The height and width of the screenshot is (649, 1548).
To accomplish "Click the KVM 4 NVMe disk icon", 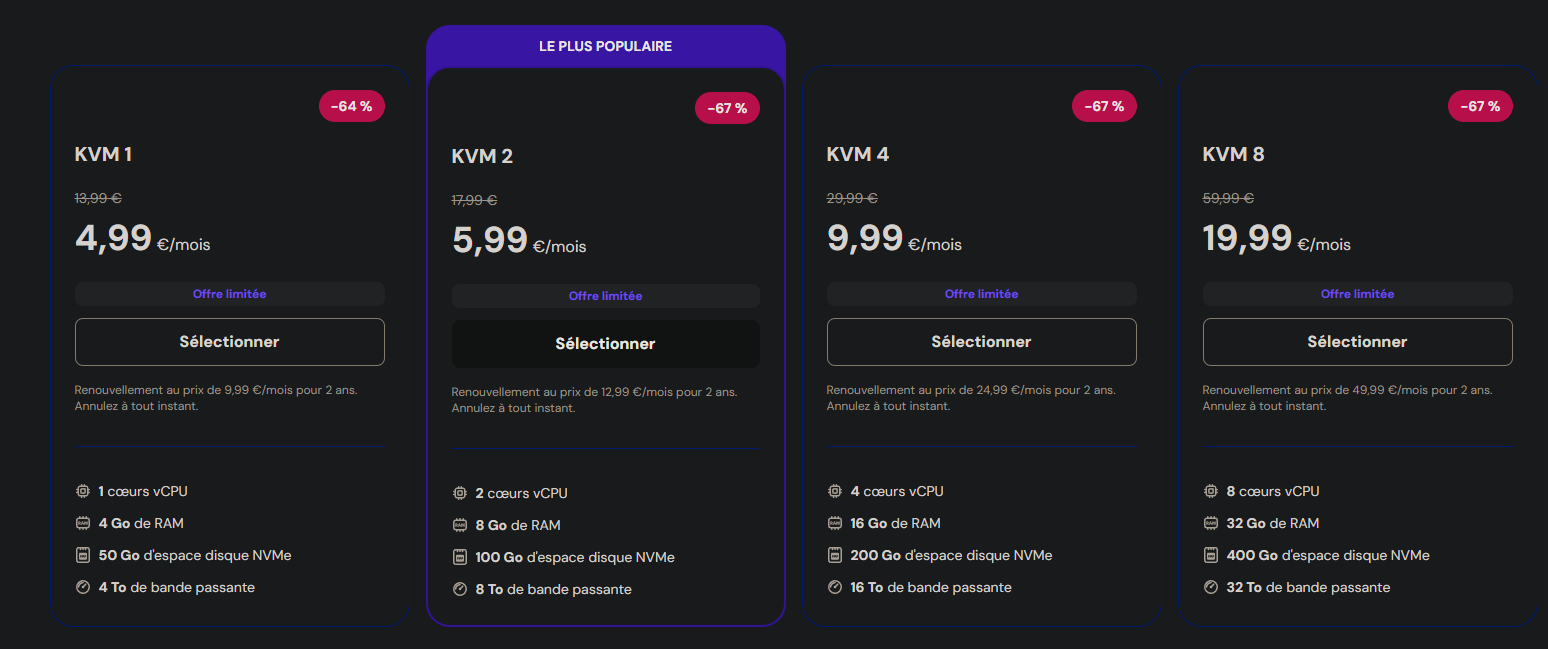I will coord(835,555).
